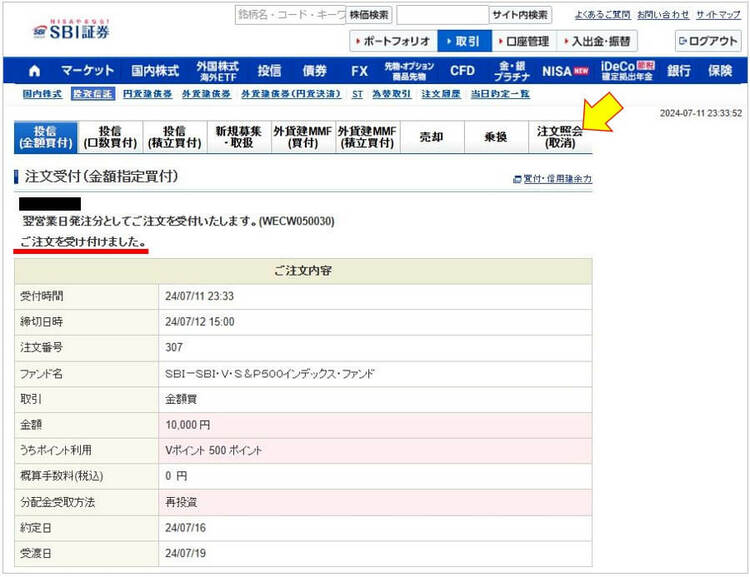The height and width of the screenshot is (577, 750).
Task: Click 金額買 transaction type value
Action: pyautogui.click(x=181, y=399)
